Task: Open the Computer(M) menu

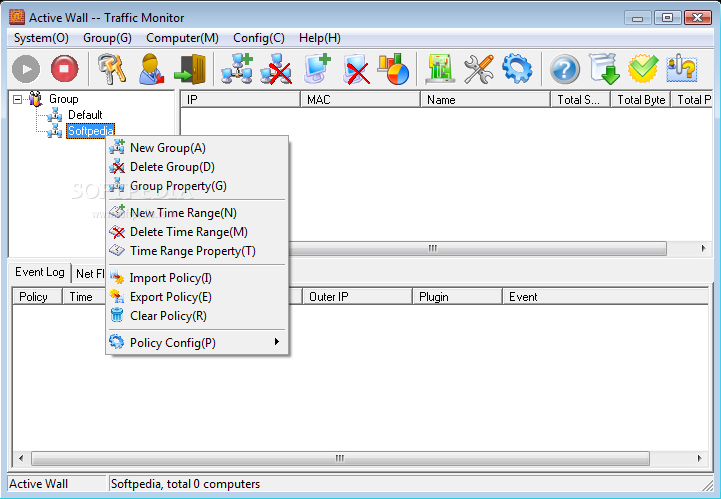Action: point(182,38)
